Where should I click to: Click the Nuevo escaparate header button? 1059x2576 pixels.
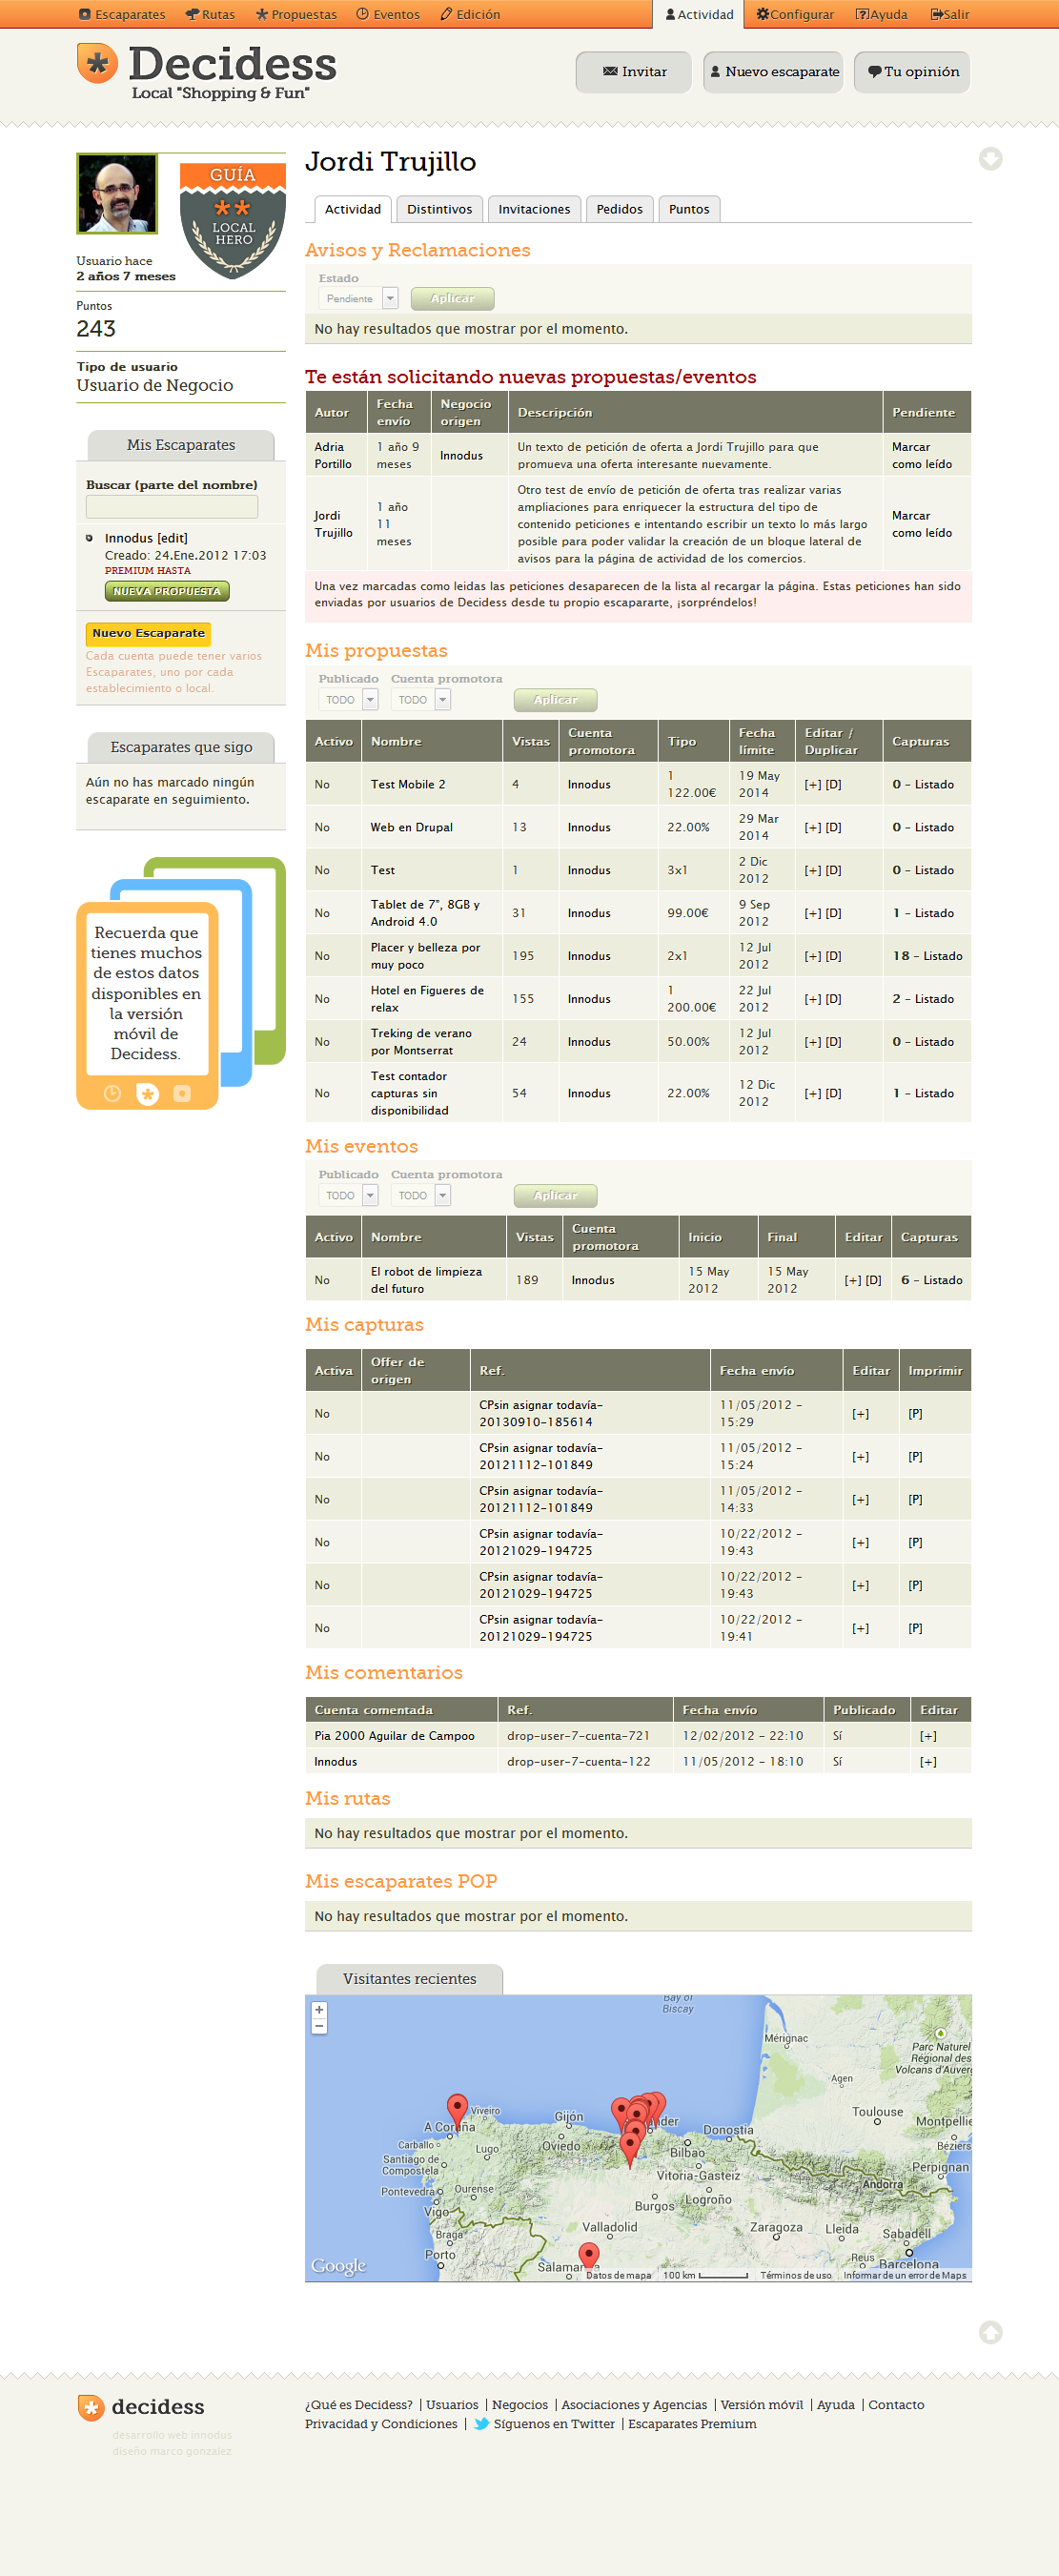pos(773,72)
